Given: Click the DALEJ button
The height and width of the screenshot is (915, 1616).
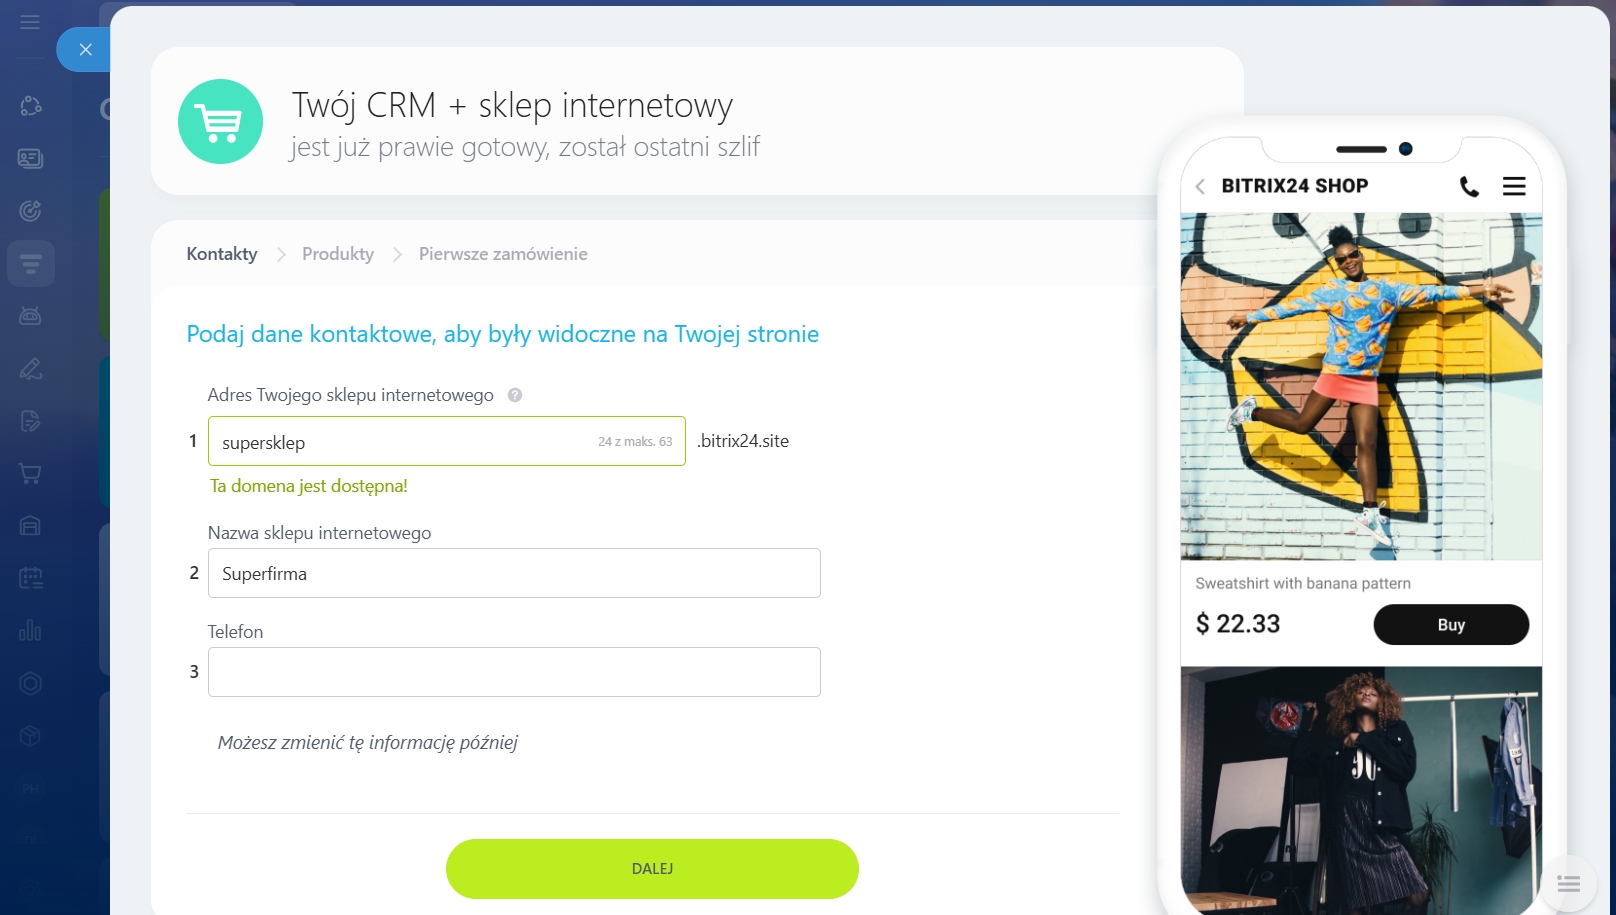Looking at the screenshot, I should pyautogui.click(x=652, y=869).
